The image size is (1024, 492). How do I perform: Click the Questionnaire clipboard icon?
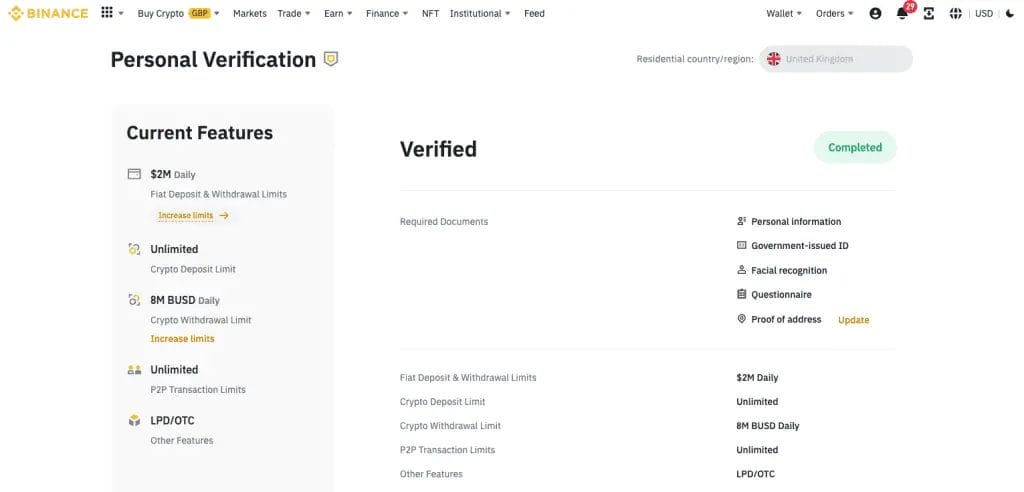point(741,294)
